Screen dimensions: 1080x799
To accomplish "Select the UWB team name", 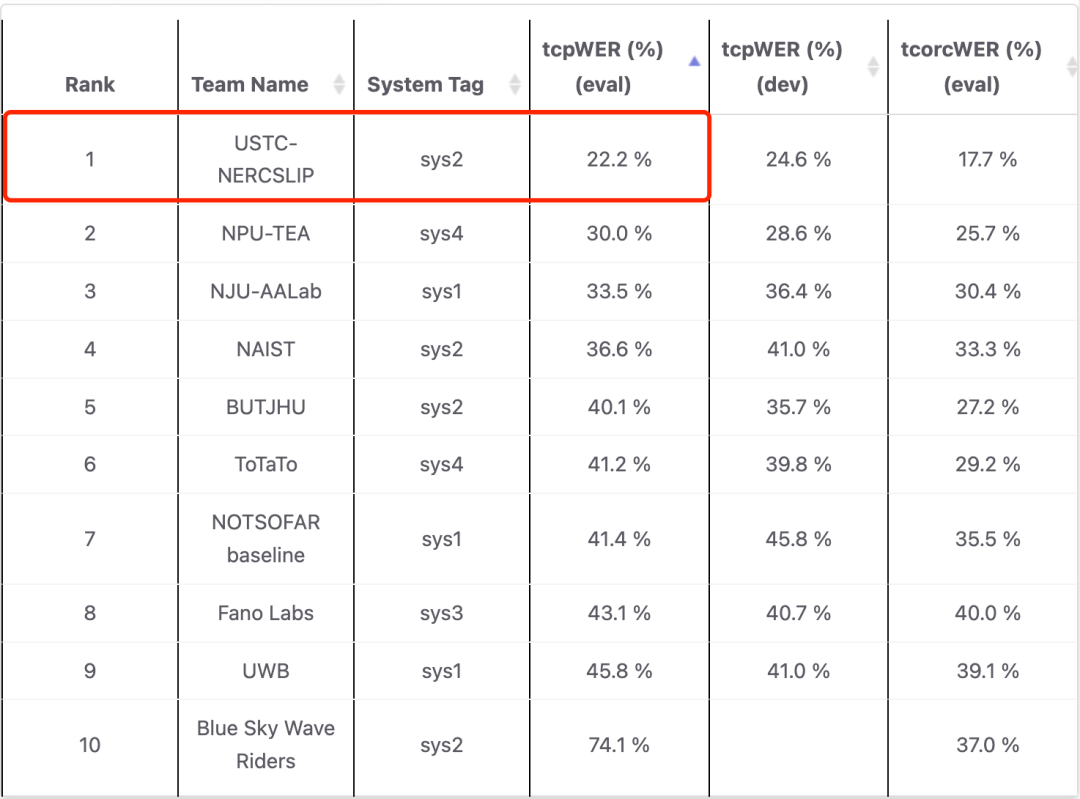I will coord(266,671).
